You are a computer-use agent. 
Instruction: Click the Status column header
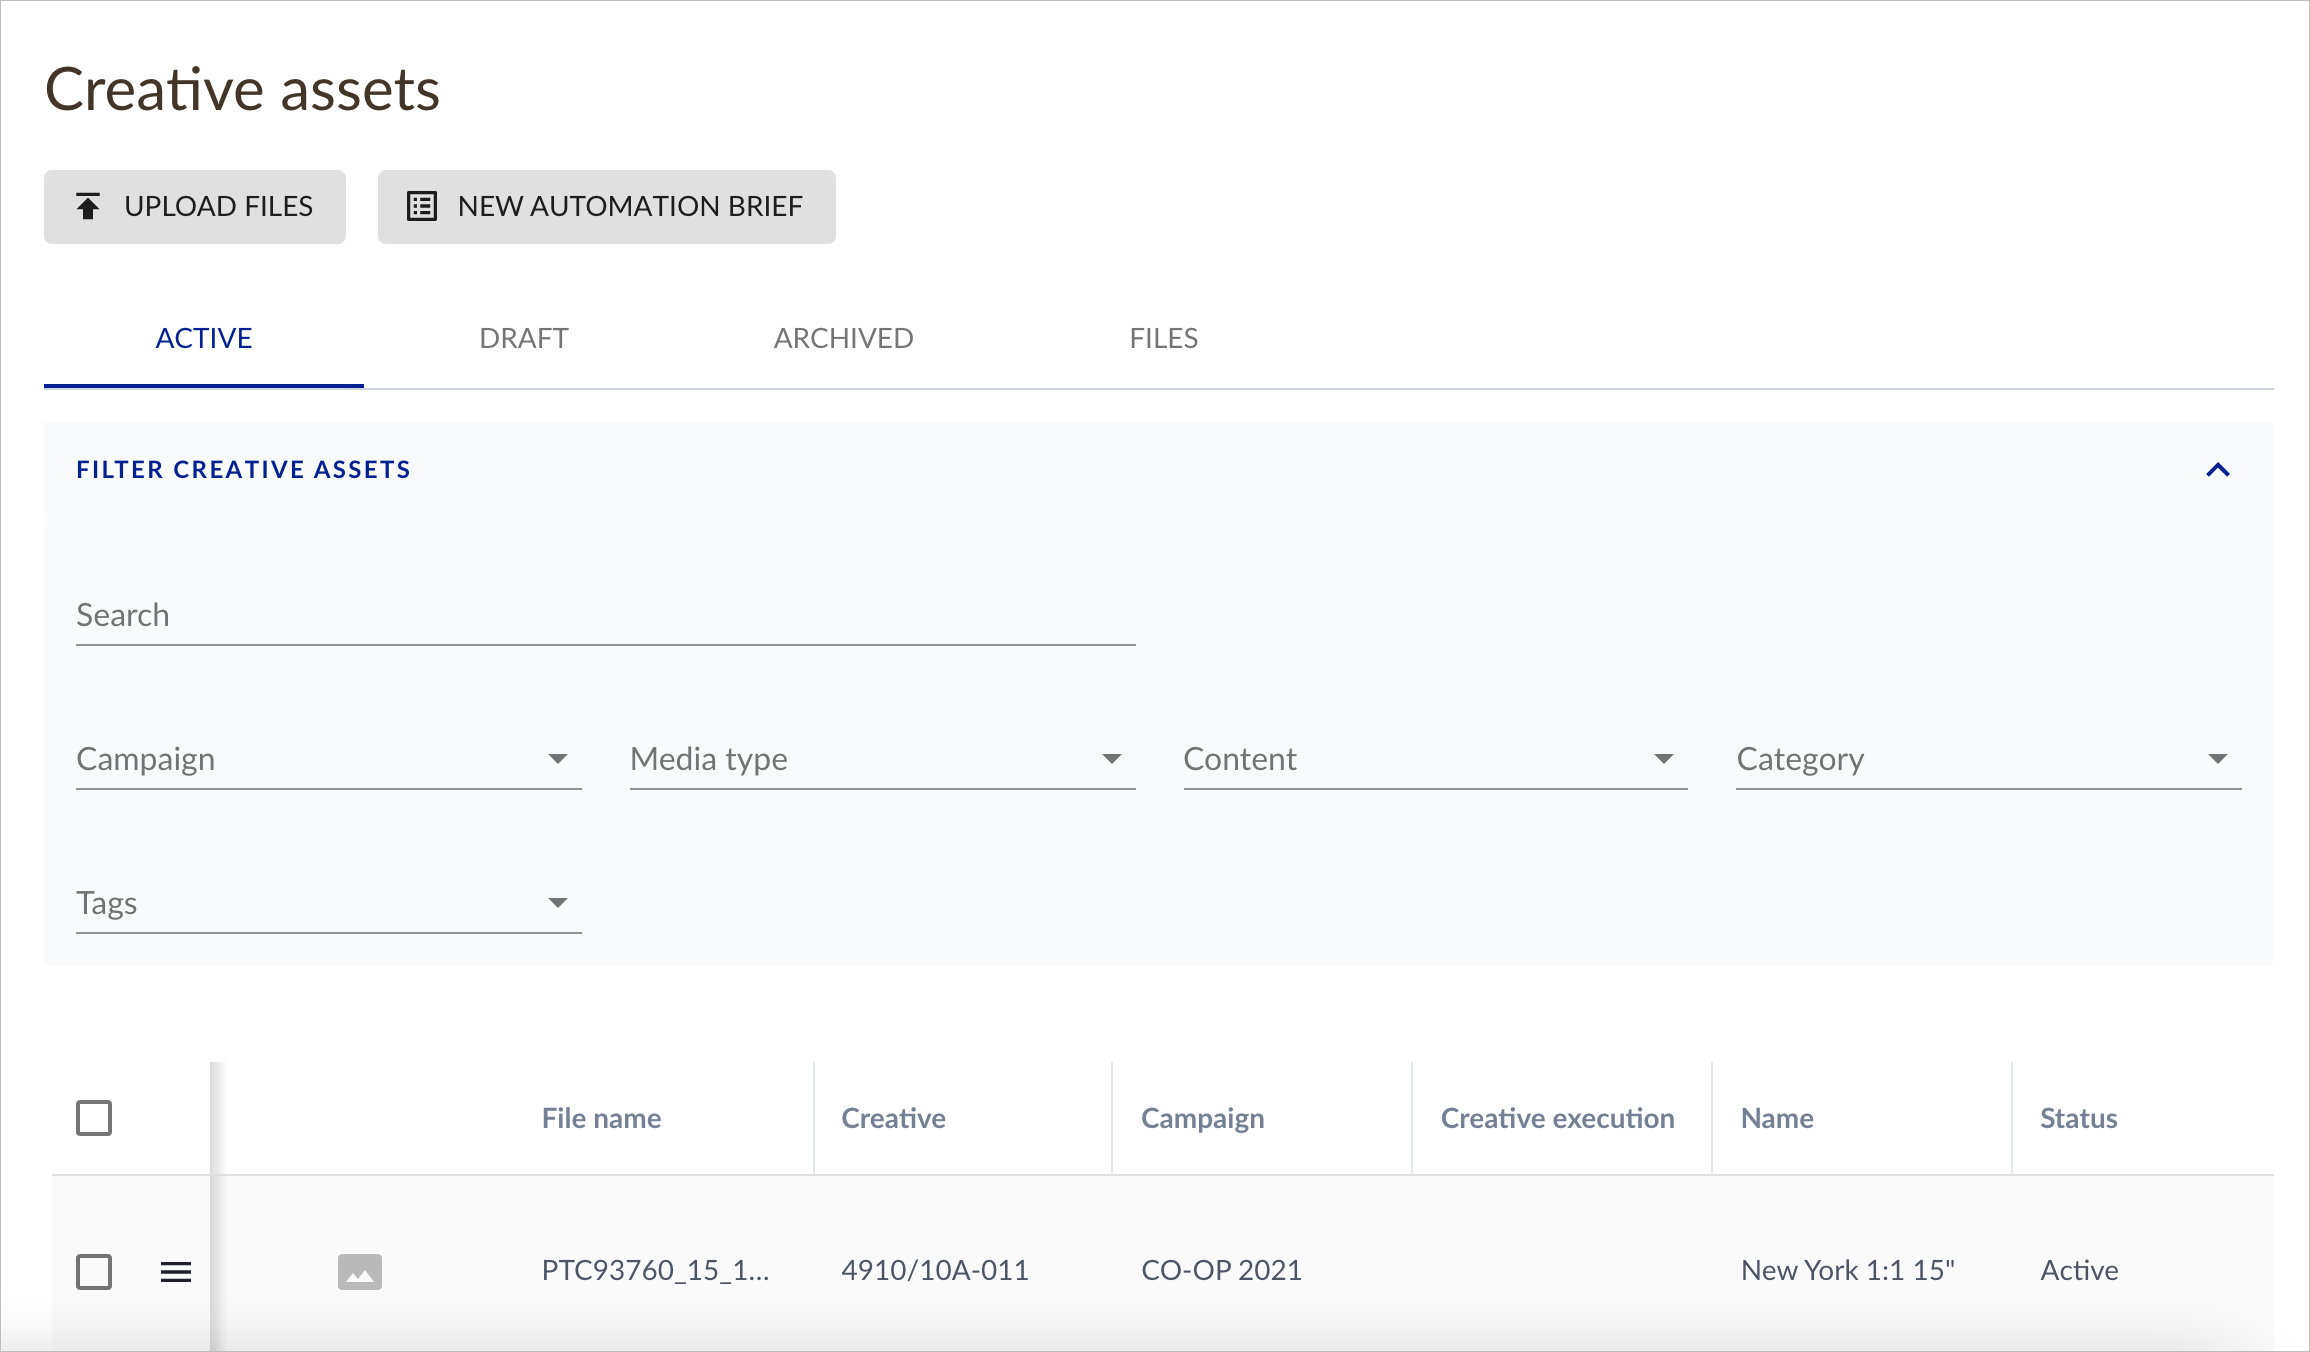pyautogui.click(x=2079, y=1118)
